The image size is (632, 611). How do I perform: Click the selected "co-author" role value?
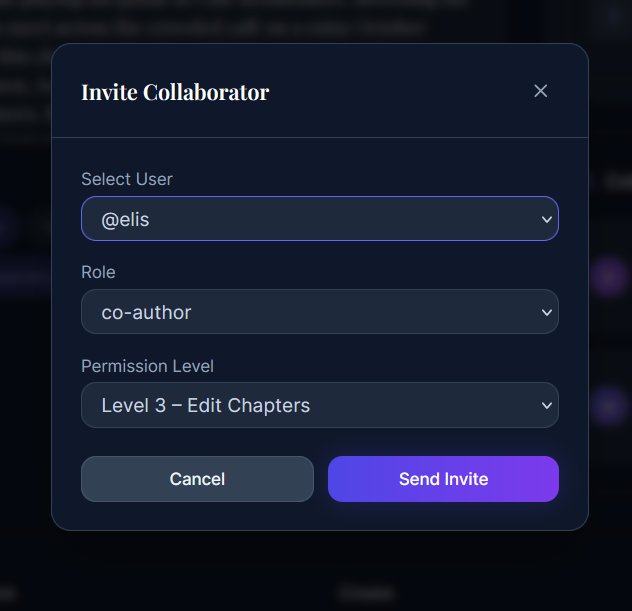coord(146,312)
